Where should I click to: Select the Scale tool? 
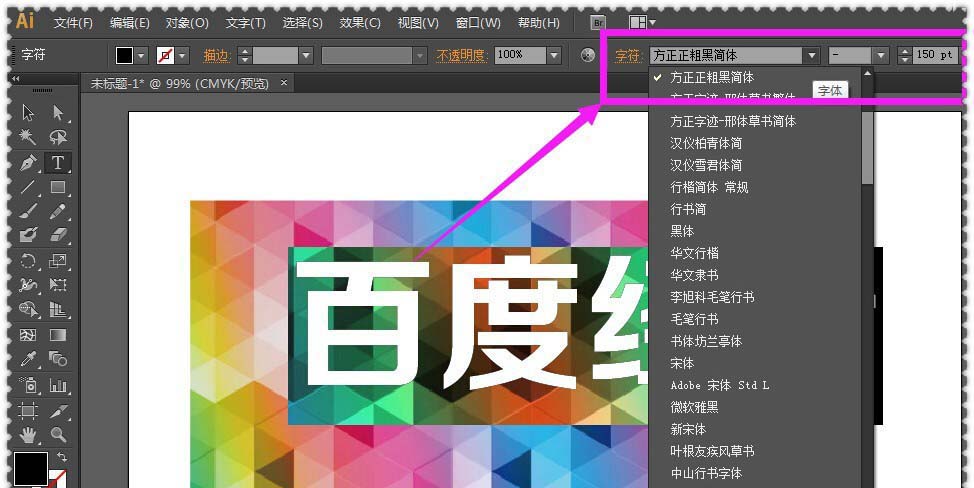click(58, 261)
